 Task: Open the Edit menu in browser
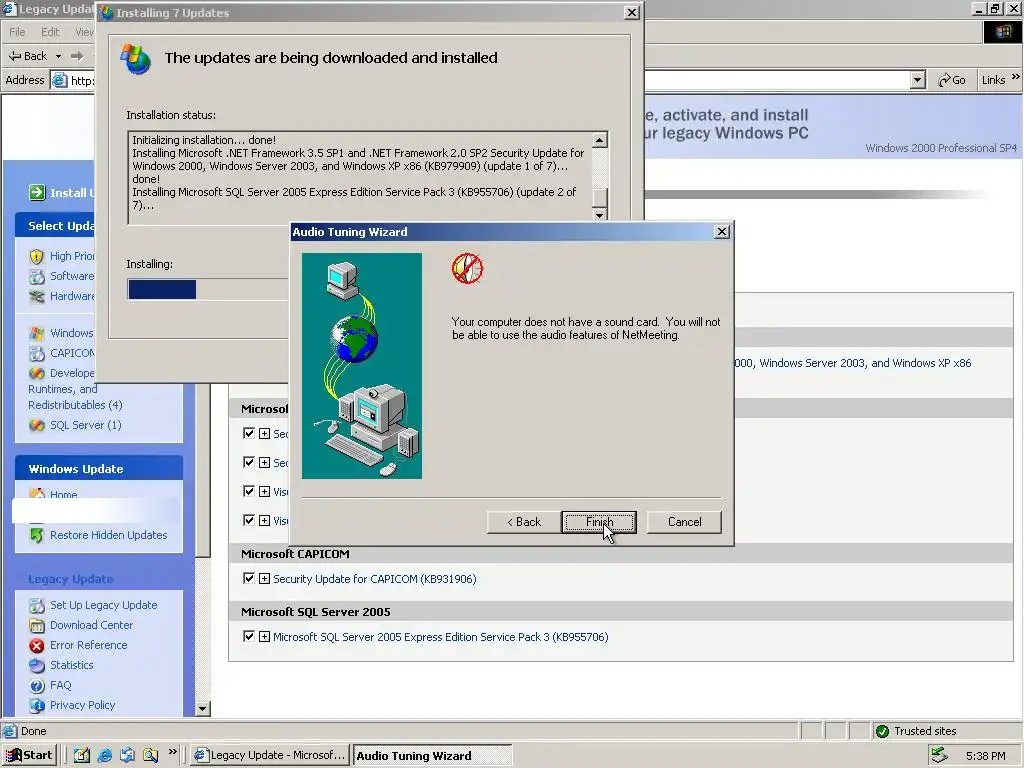point(50,32)
